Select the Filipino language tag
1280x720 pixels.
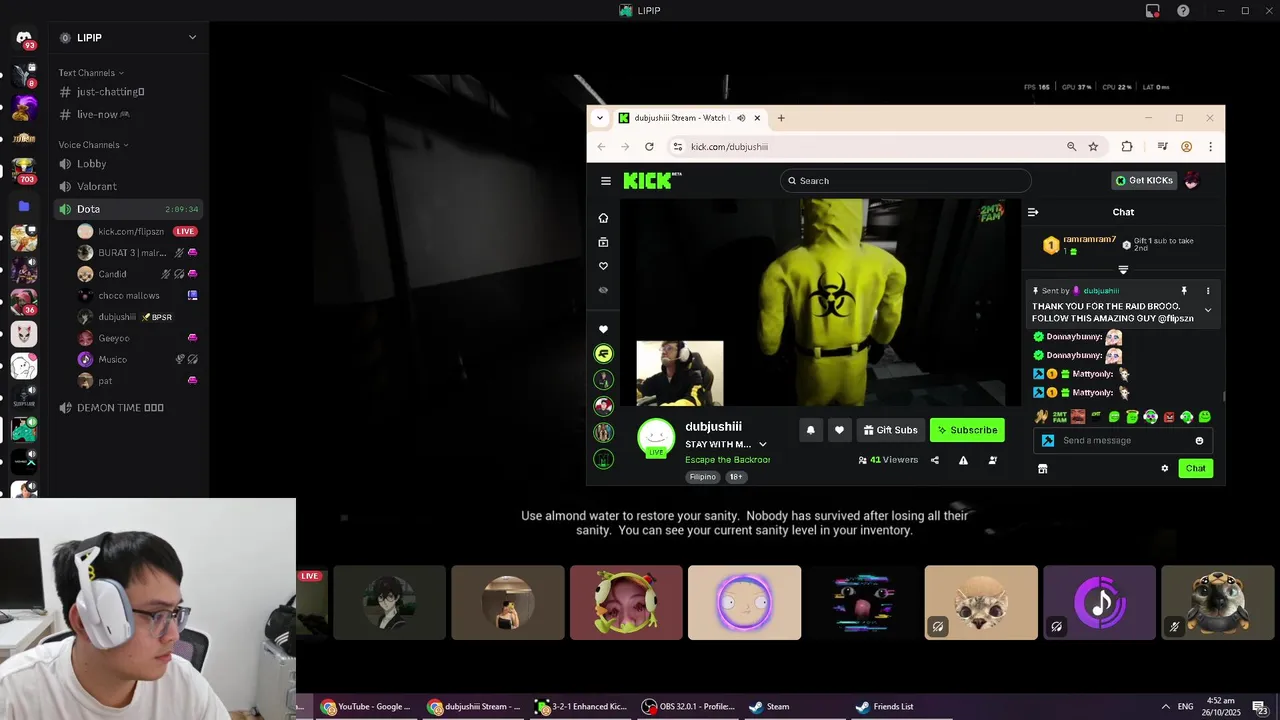tap(703, 477)
